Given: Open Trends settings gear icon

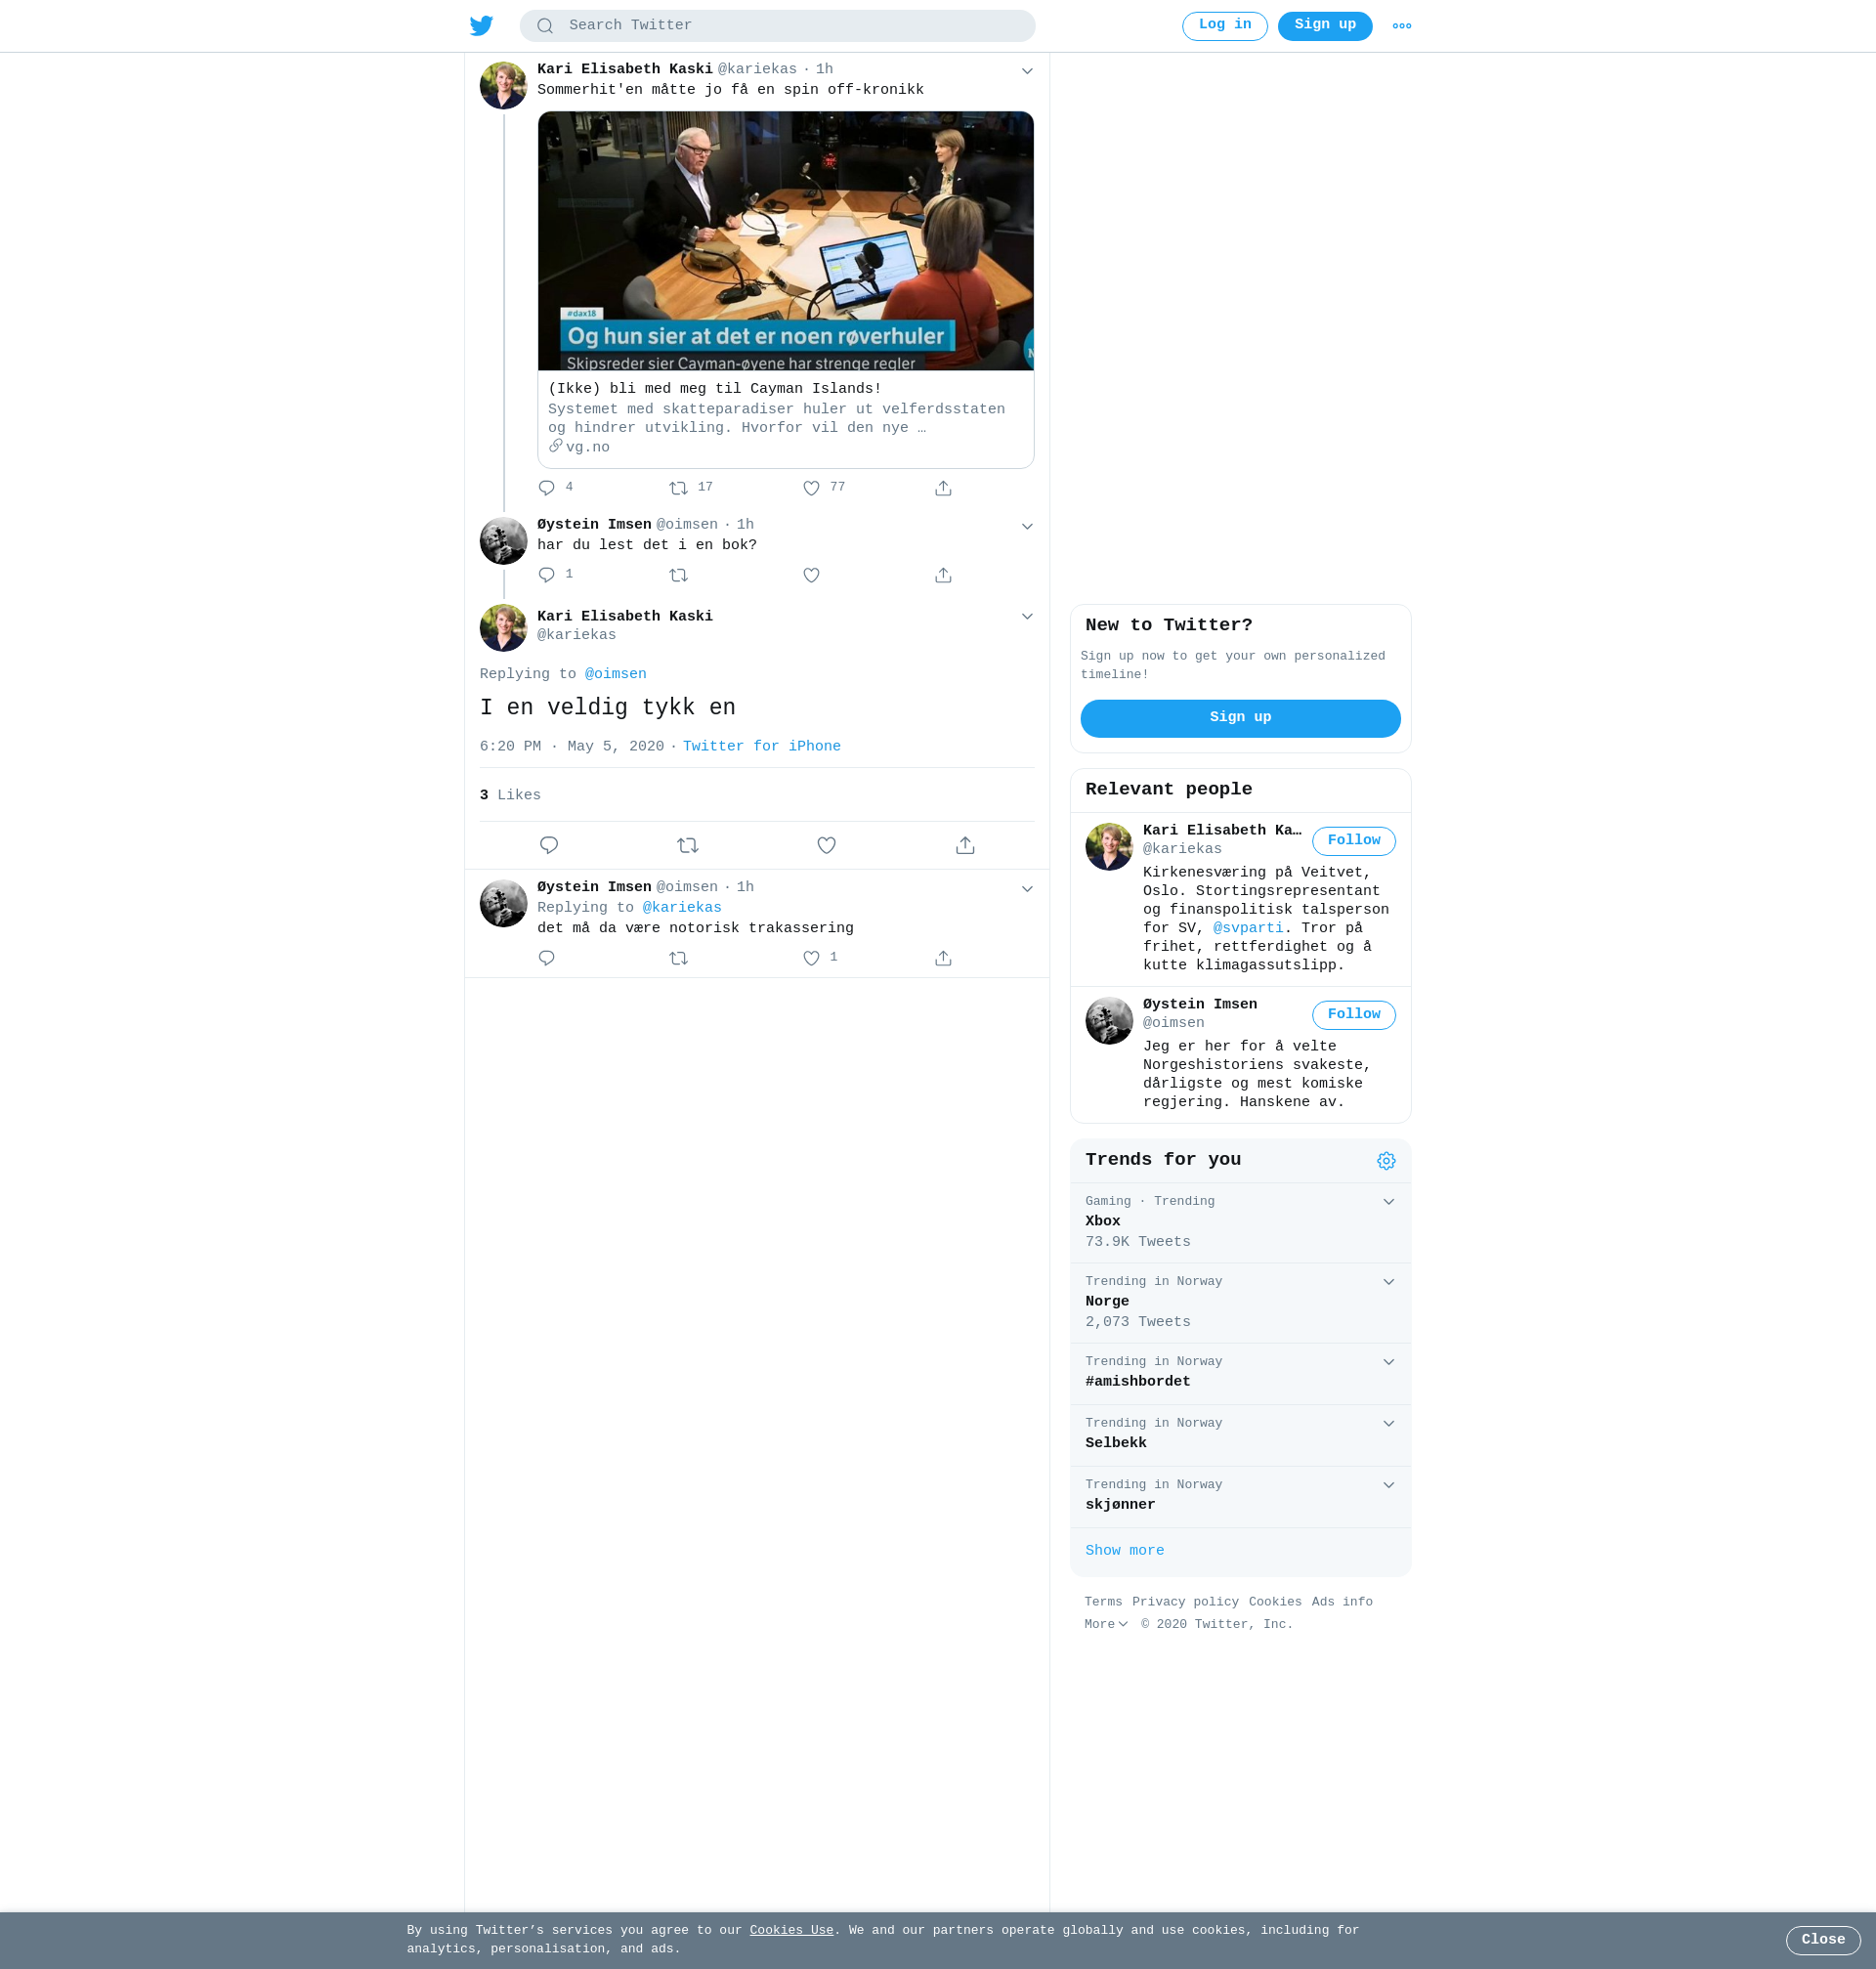Looking at the screenshot, I should (1385, 1160).
